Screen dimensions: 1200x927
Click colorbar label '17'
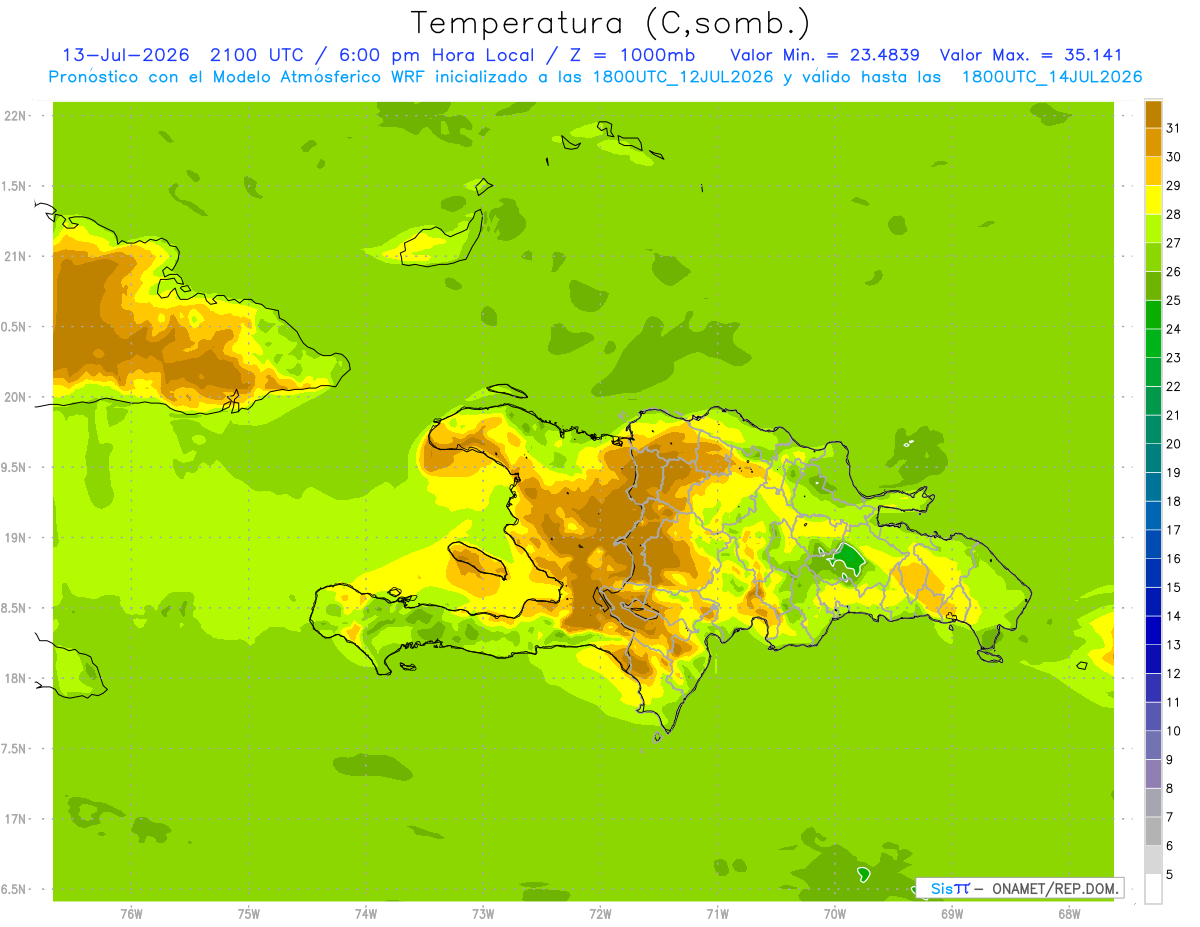[1174, 530]
